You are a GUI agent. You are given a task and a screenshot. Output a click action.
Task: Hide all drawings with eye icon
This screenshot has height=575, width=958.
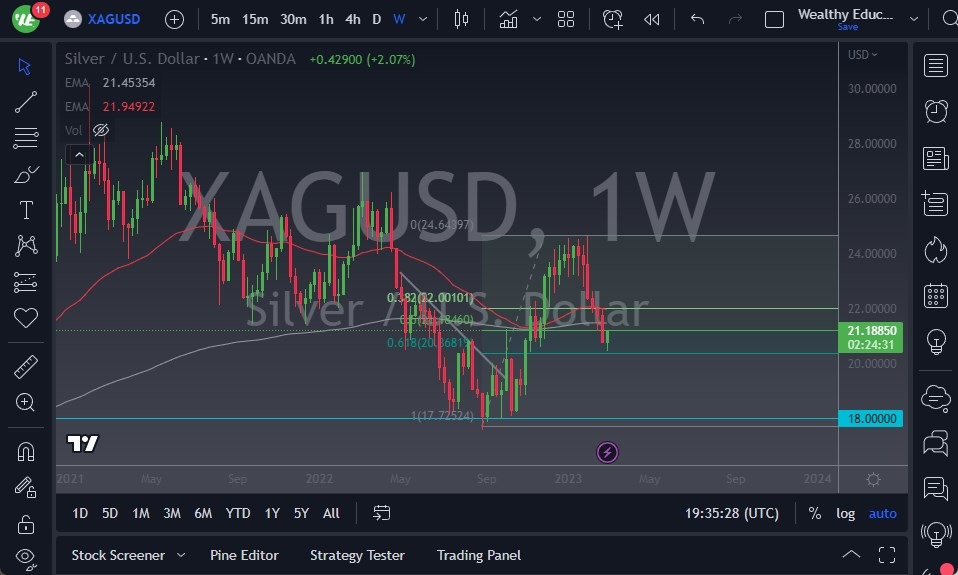[26, 557]
